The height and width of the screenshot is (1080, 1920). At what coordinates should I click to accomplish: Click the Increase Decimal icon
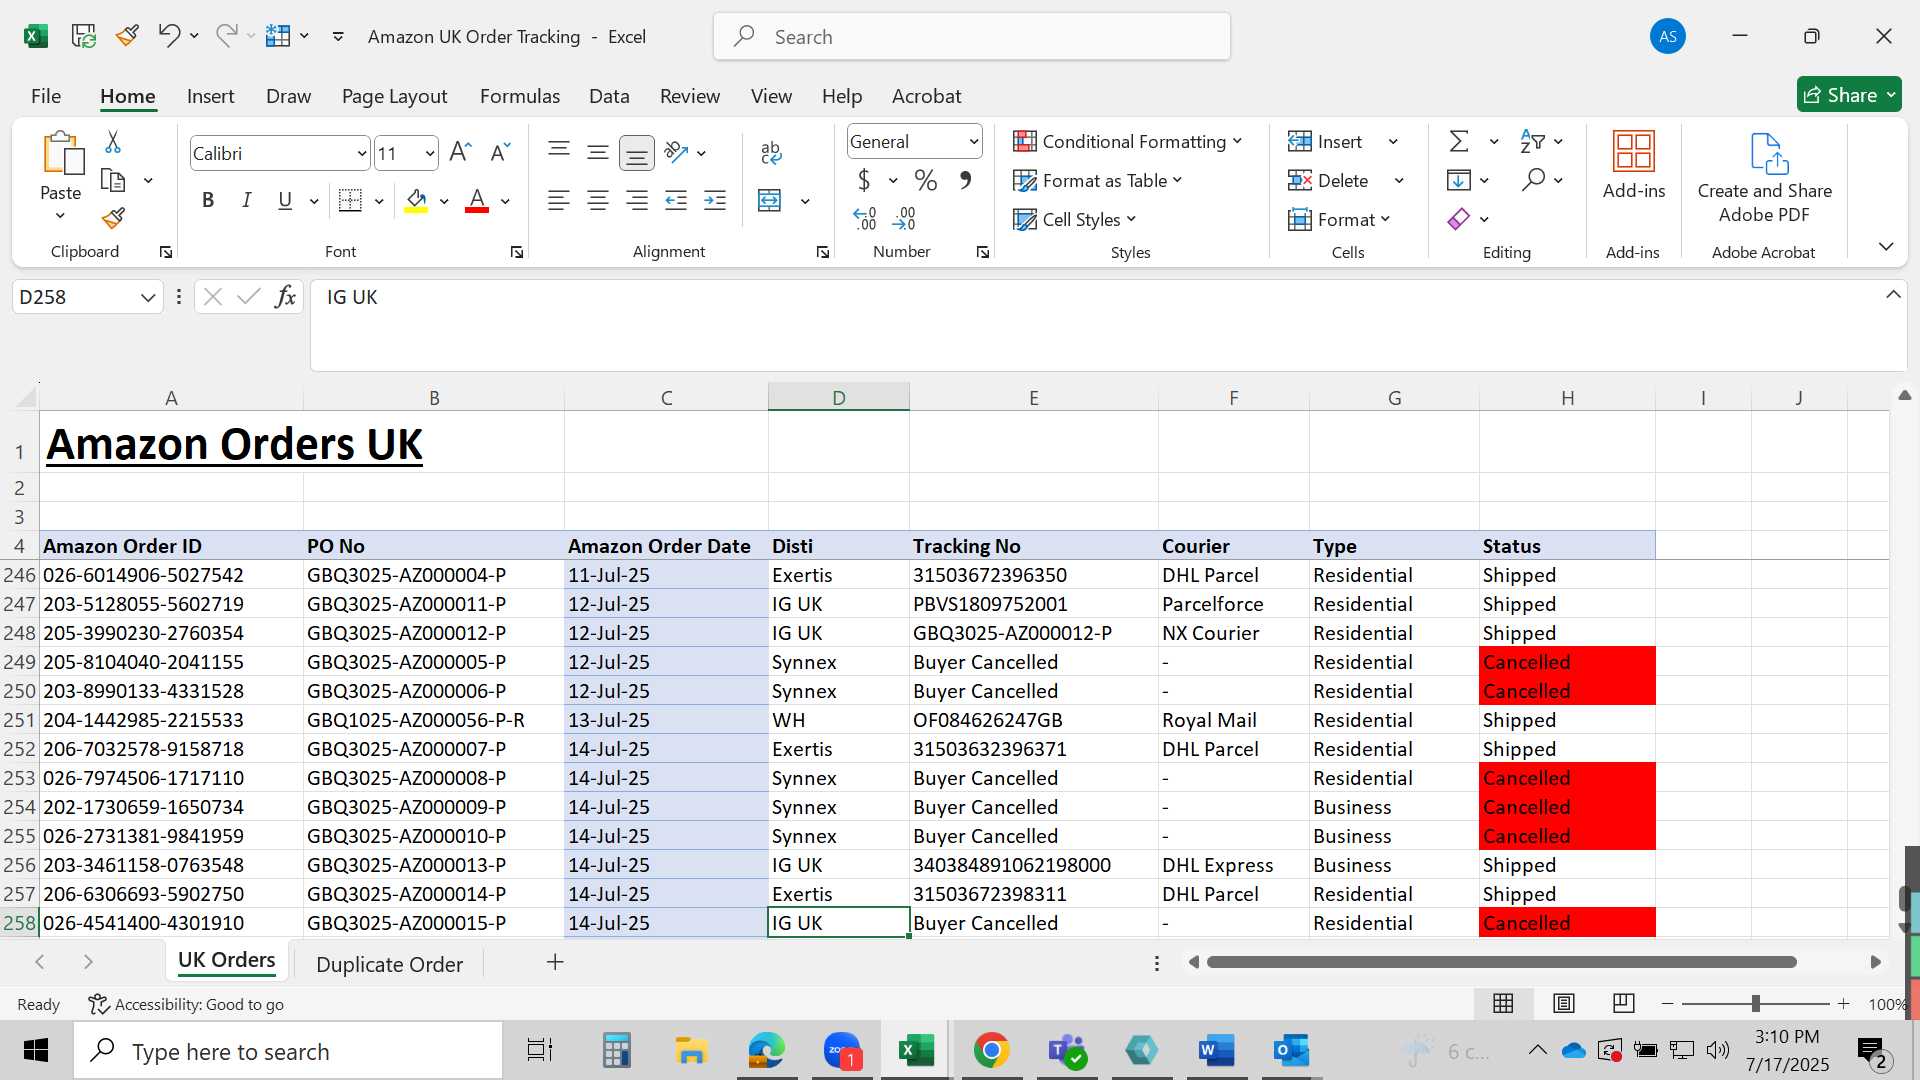(865, 218)
